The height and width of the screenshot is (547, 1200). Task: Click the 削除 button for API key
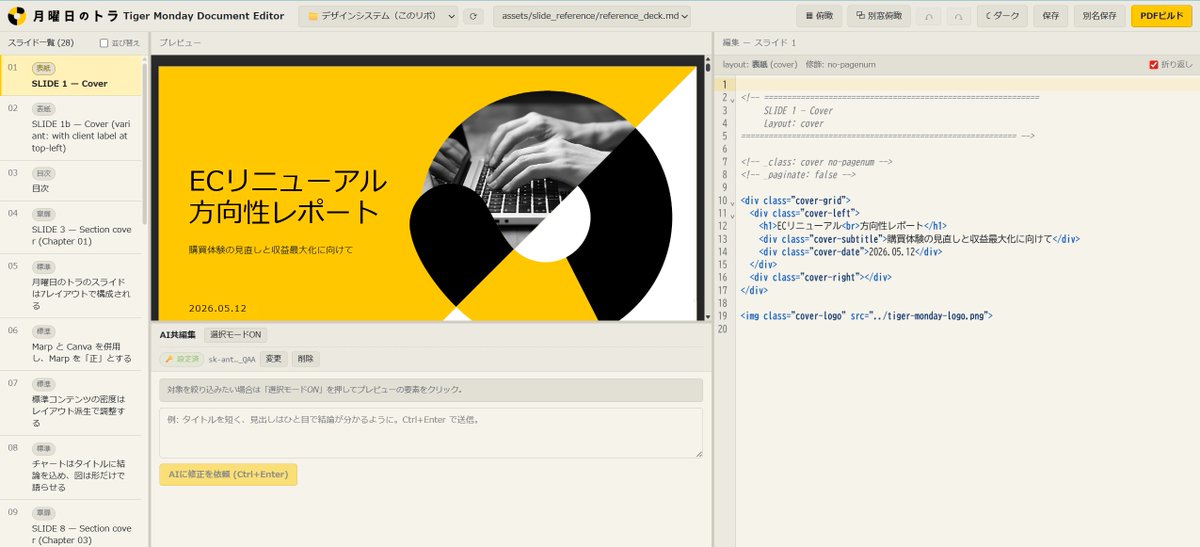pyautogui.click(x=306, y=359)
